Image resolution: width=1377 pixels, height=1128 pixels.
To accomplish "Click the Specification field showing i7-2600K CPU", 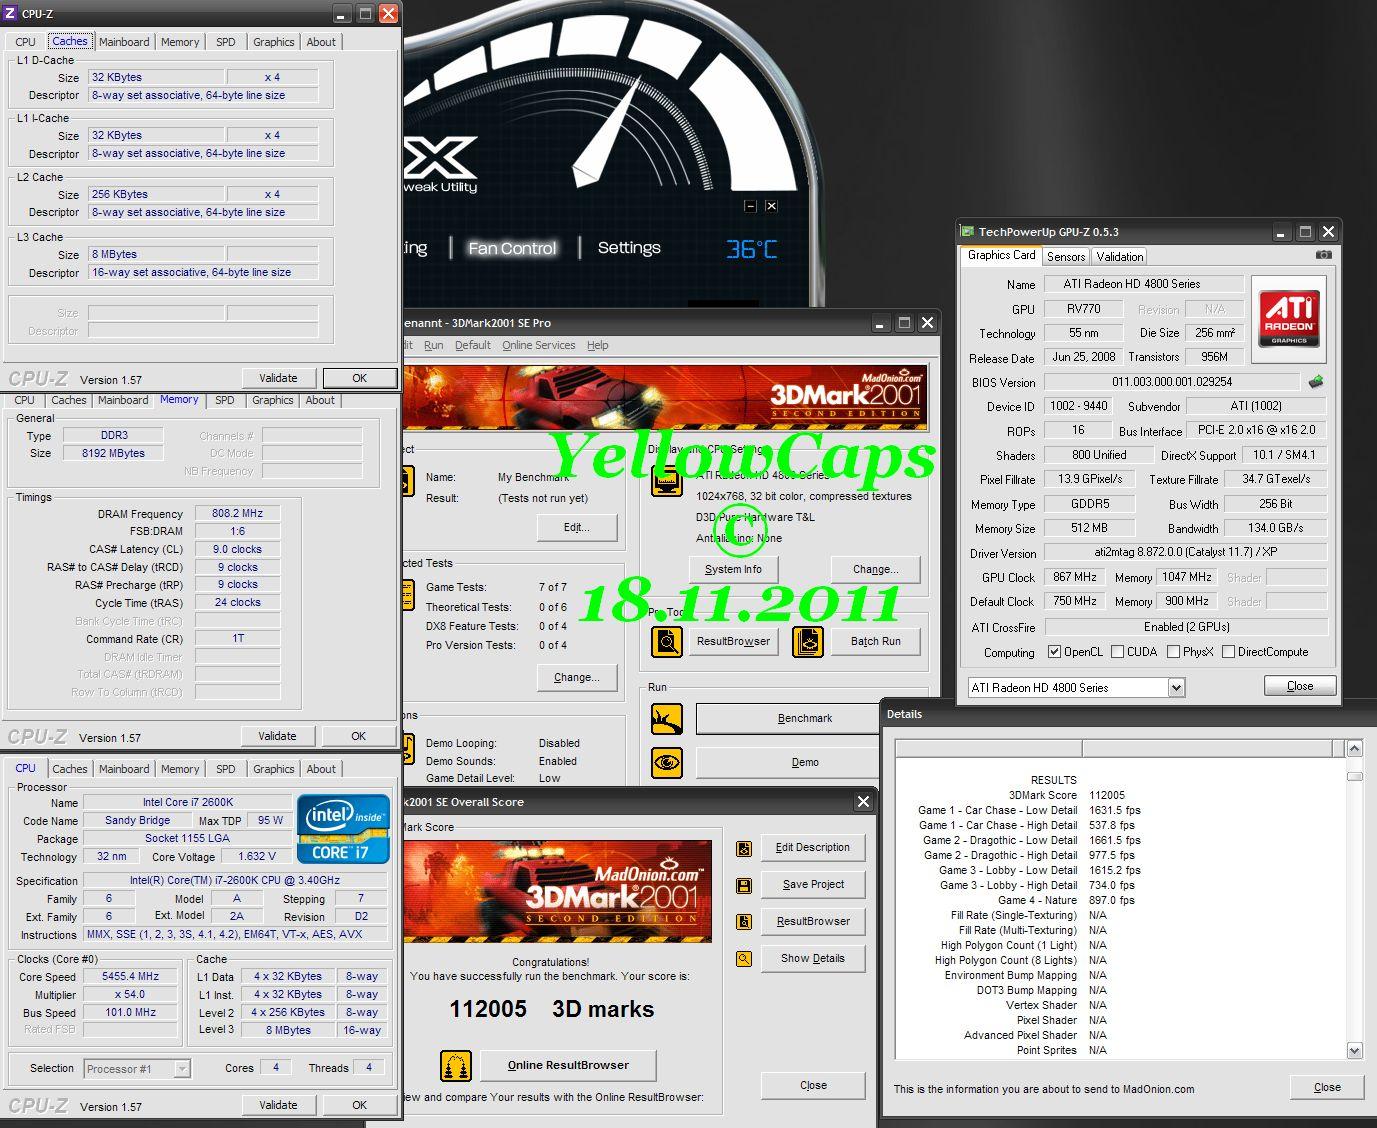I will pyautogui.click(x=234, y=881).
